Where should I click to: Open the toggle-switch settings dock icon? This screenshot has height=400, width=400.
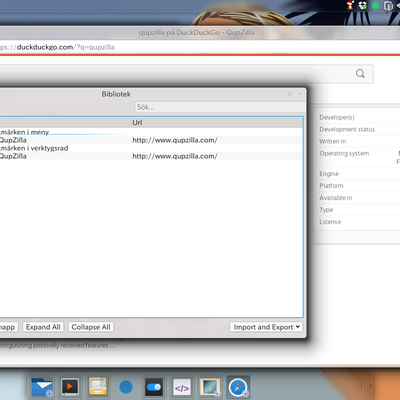coord(154,387)
